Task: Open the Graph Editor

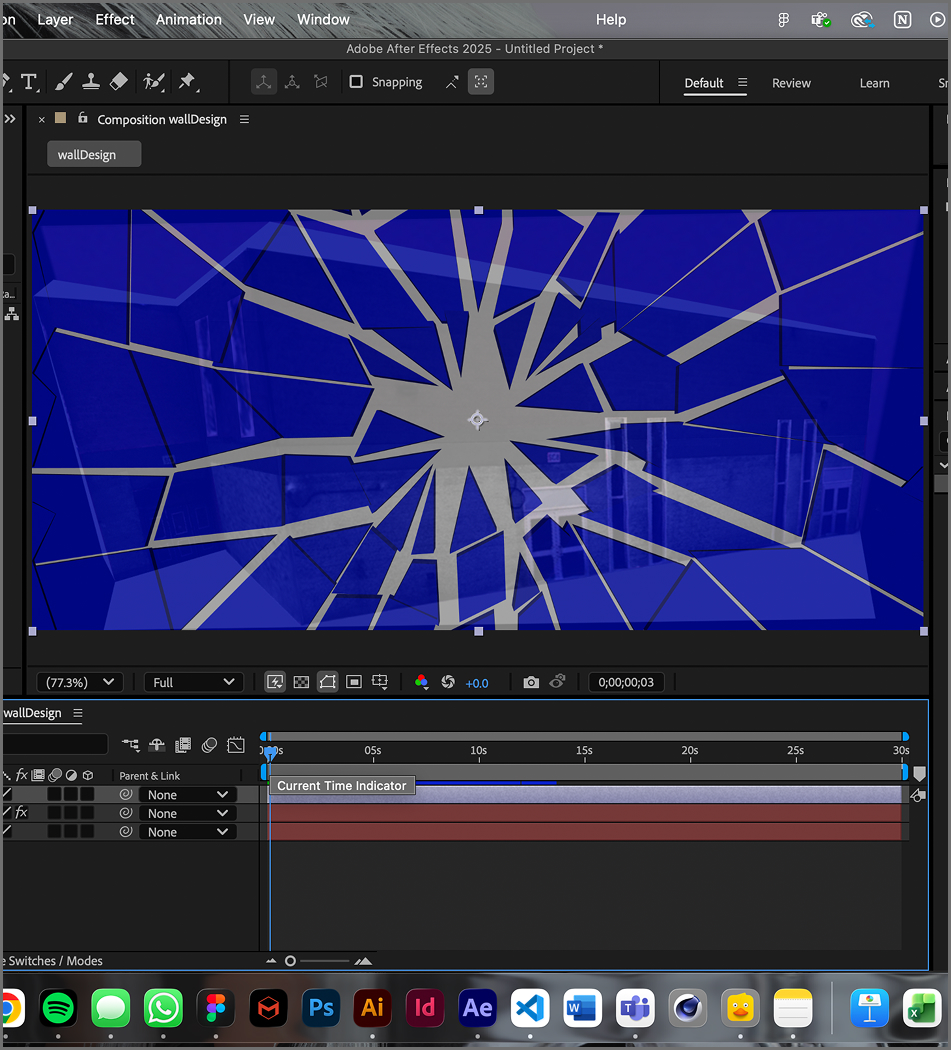Action: click(235, 744)
